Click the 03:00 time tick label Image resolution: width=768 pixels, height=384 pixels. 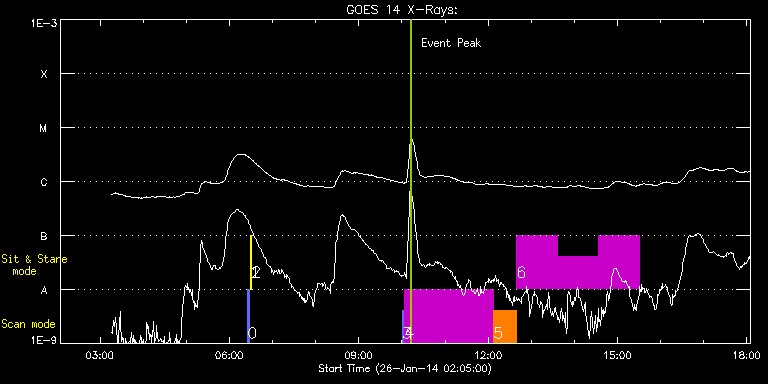tap(100, 355)
